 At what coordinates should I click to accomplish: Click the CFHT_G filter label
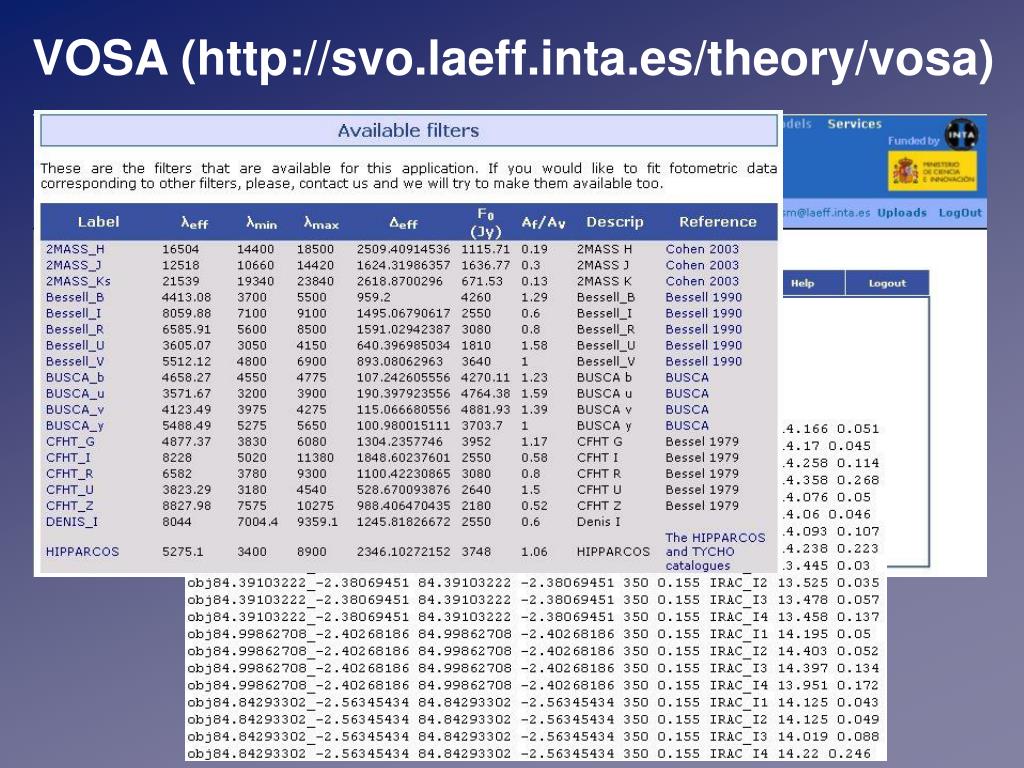71,441
